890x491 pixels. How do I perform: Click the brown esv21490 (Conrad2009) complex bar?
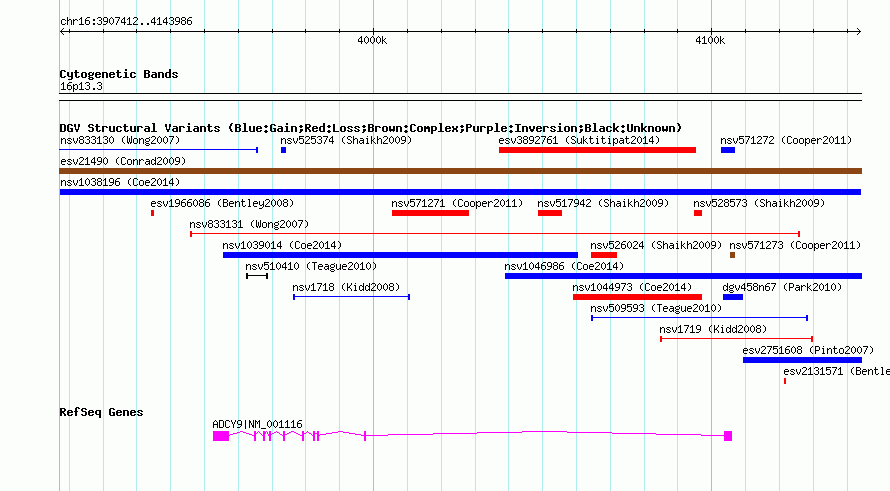tap(460, 171)
